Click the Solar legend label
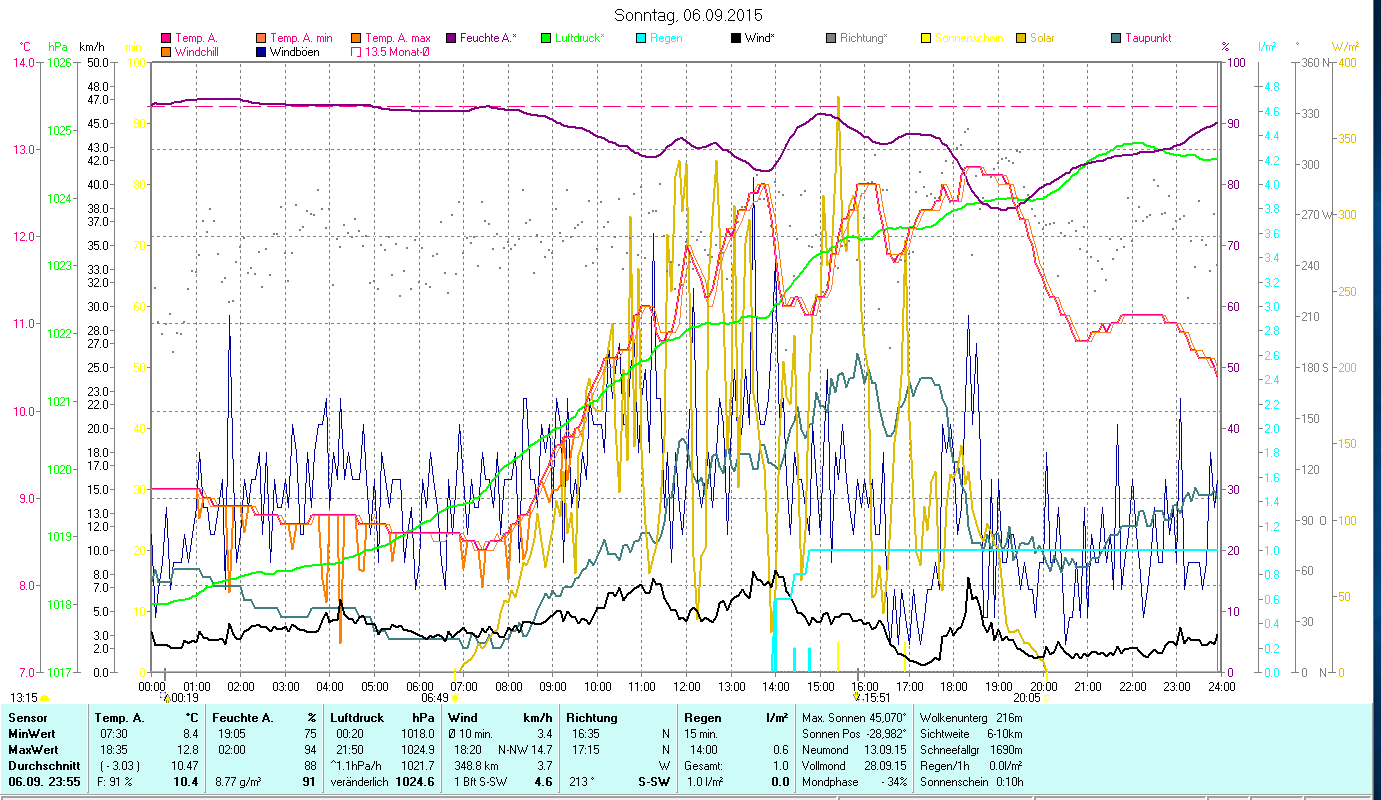 [1043, 38]
